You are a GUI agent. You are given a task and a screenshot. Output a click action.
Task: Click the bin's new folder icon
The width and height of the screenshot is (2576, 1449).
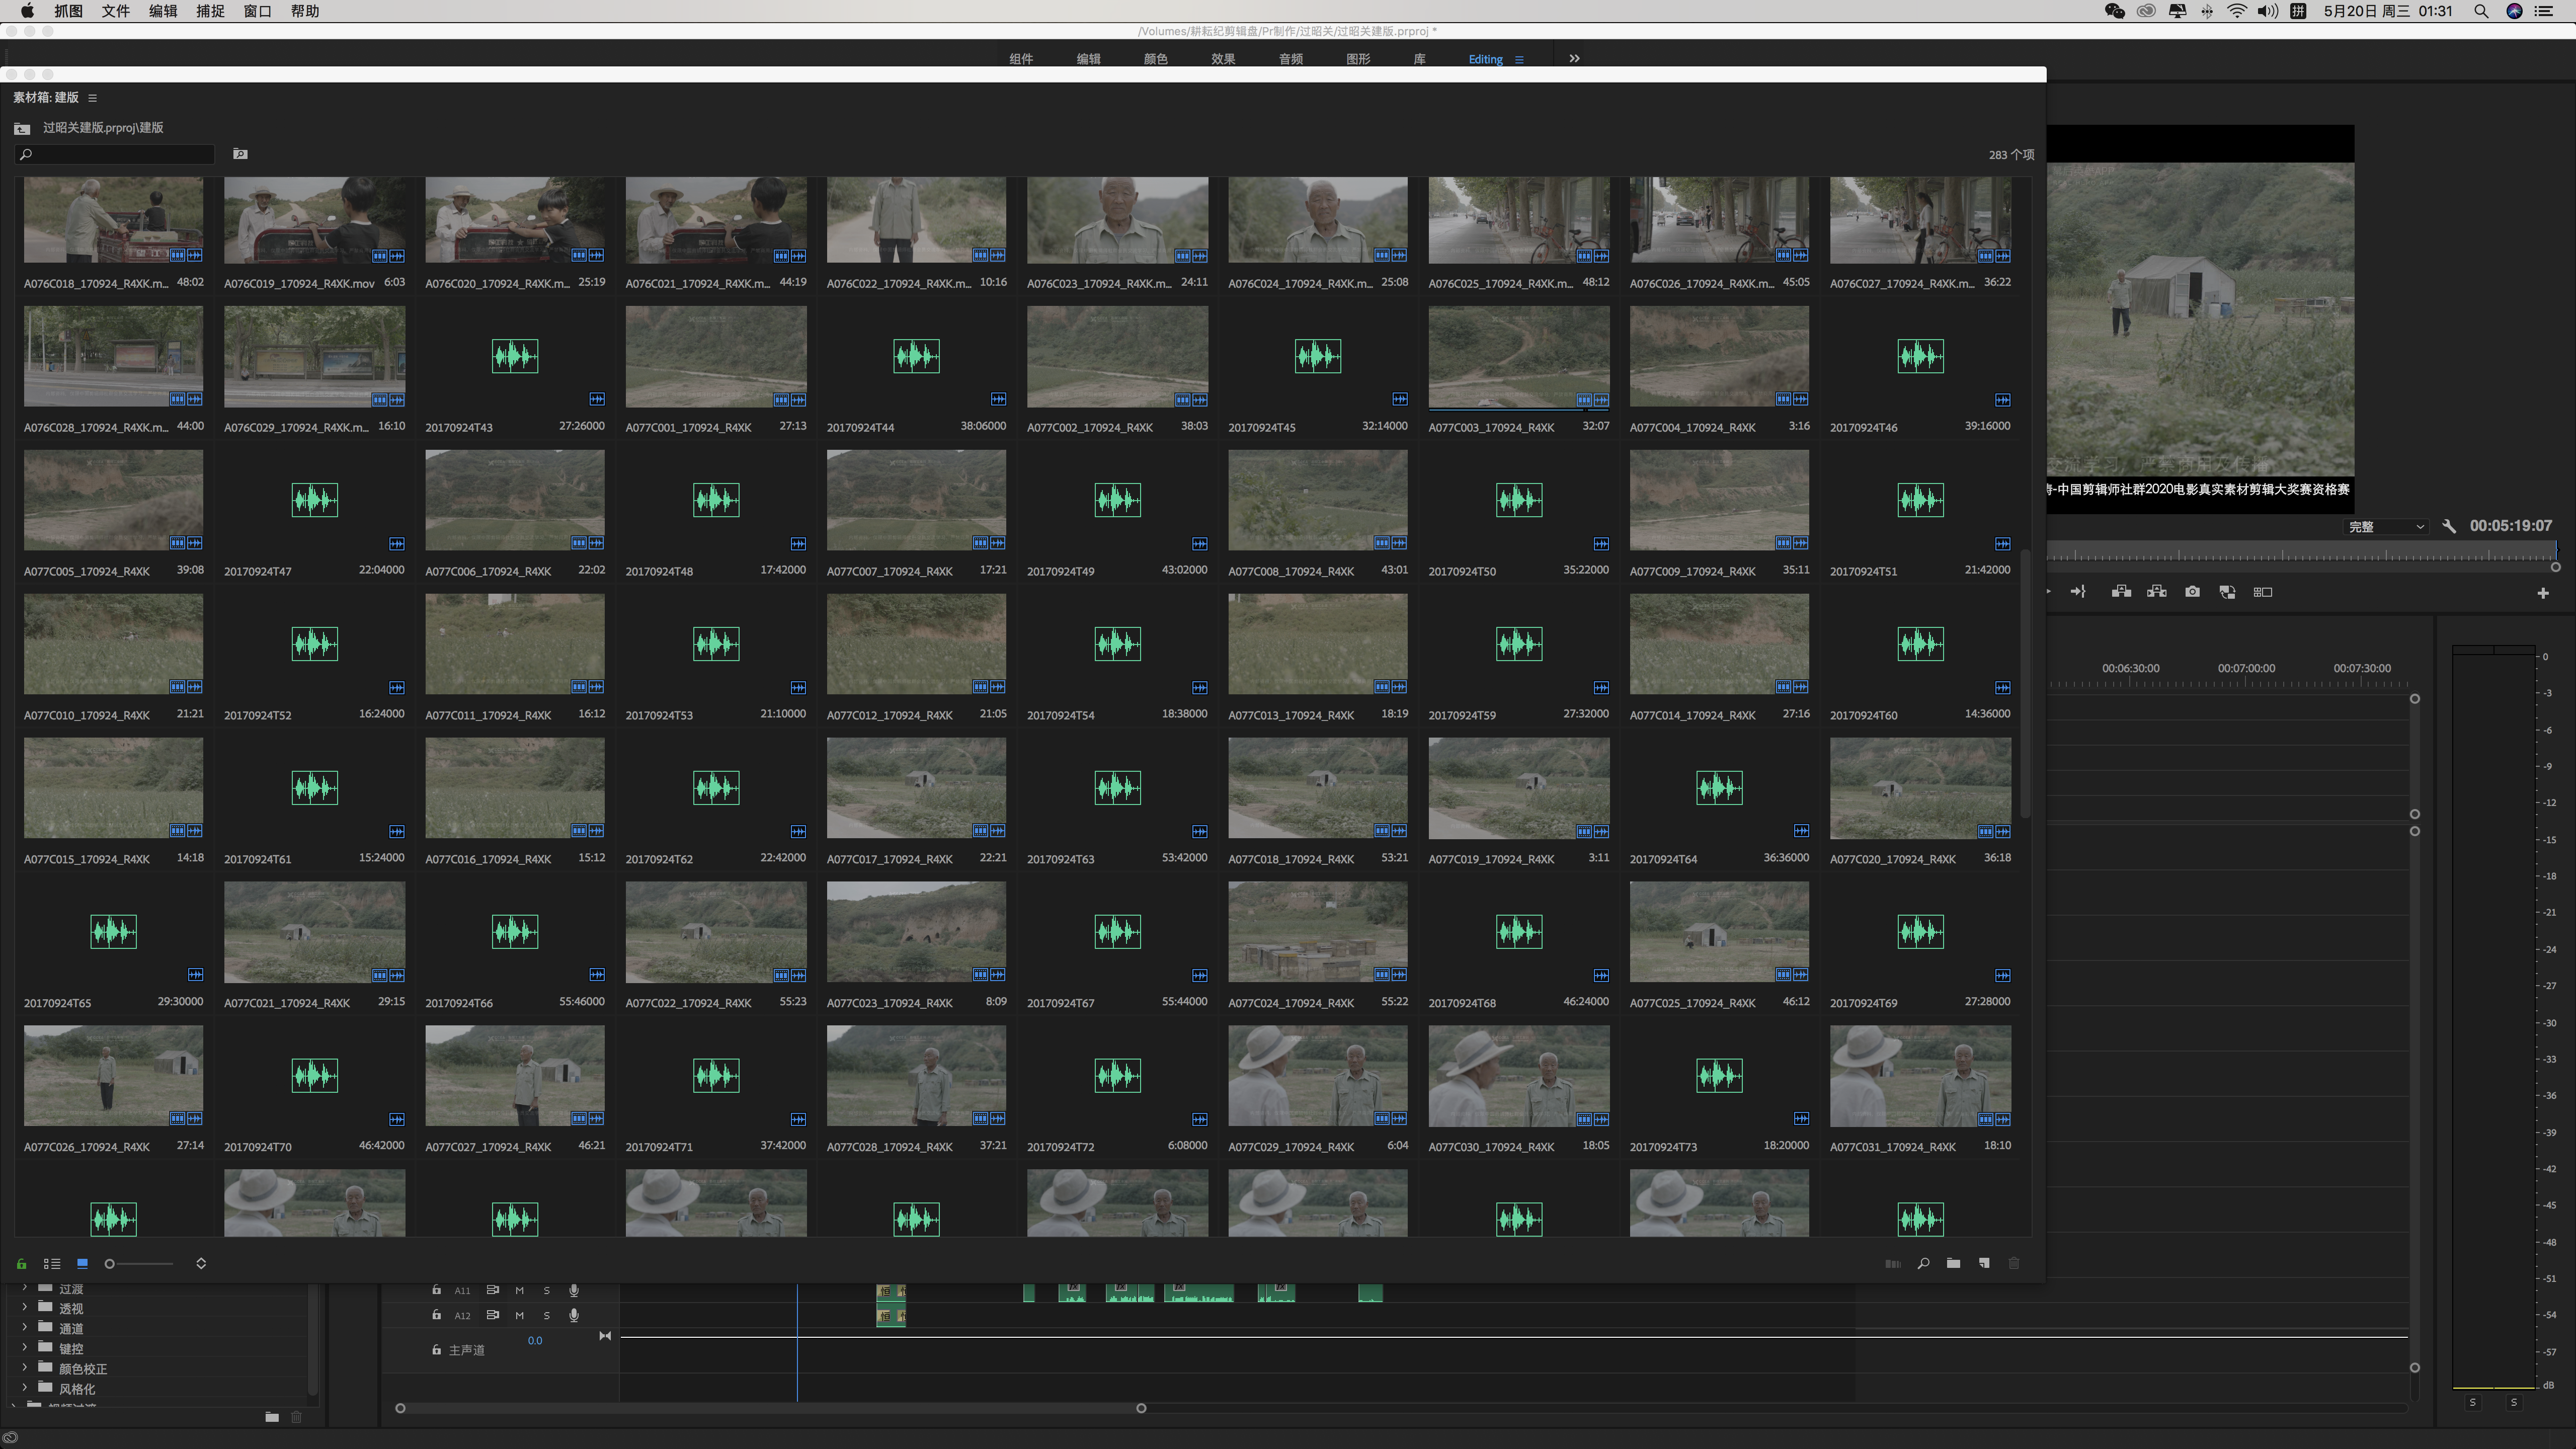click(x=1953, y=1264)
